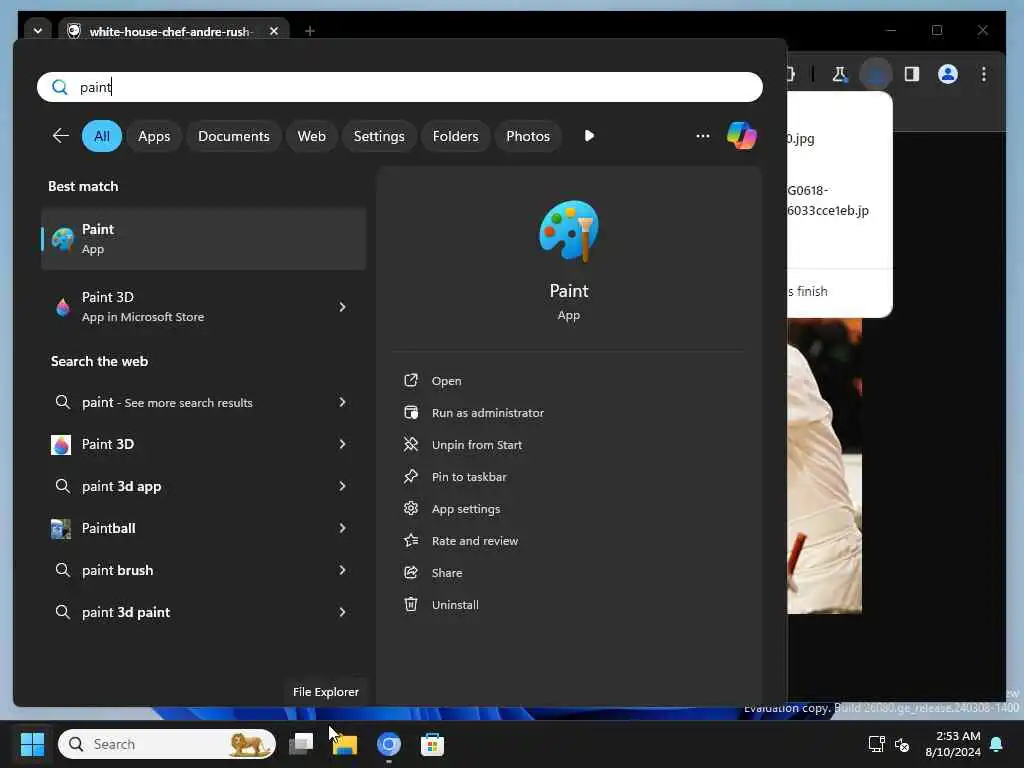The image size is (1024, 768).
Task: Click the network display icon in tray
Action: (876, 744)
